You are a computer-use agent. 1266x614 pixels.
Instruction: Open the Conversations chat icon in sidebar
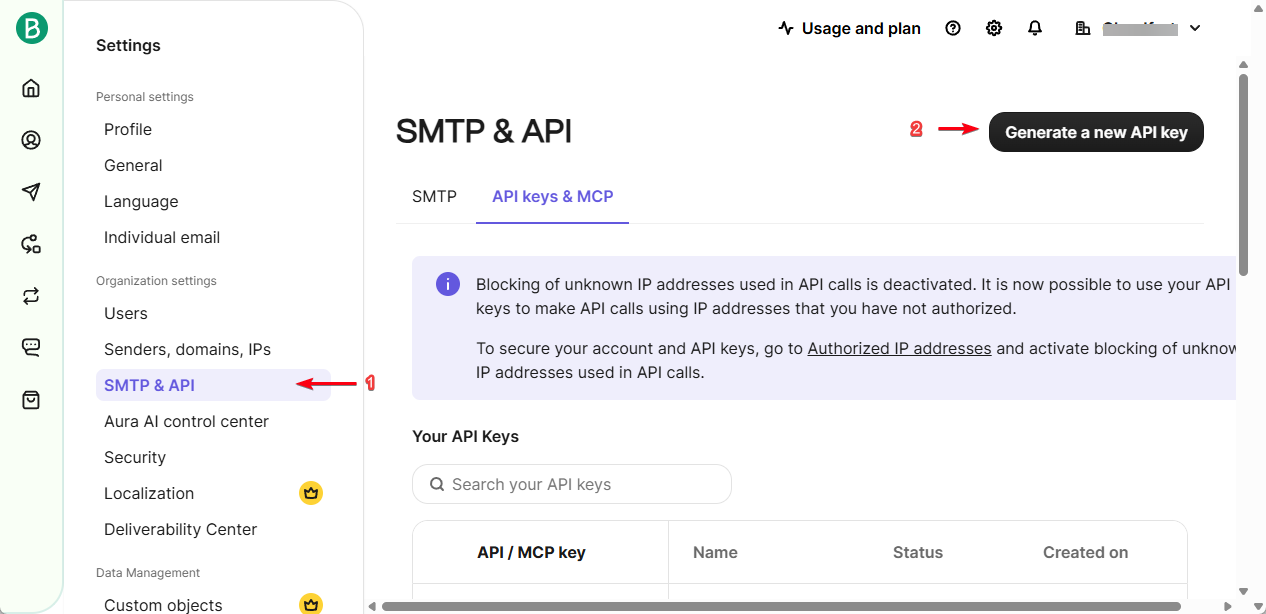(x=31, y=348)
